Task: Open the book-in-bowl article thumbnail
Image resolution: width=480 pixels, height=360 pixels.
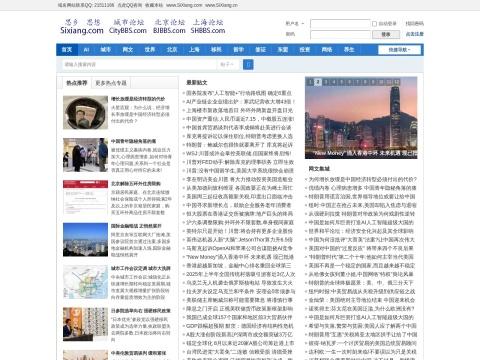Action: [x=85, y=113]
